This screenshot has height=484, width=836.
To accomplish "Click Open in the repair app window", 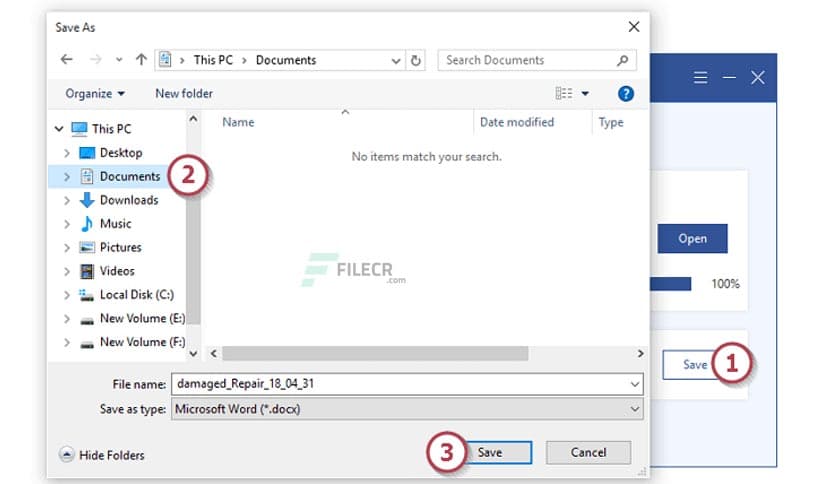I will tap(692, 239).
